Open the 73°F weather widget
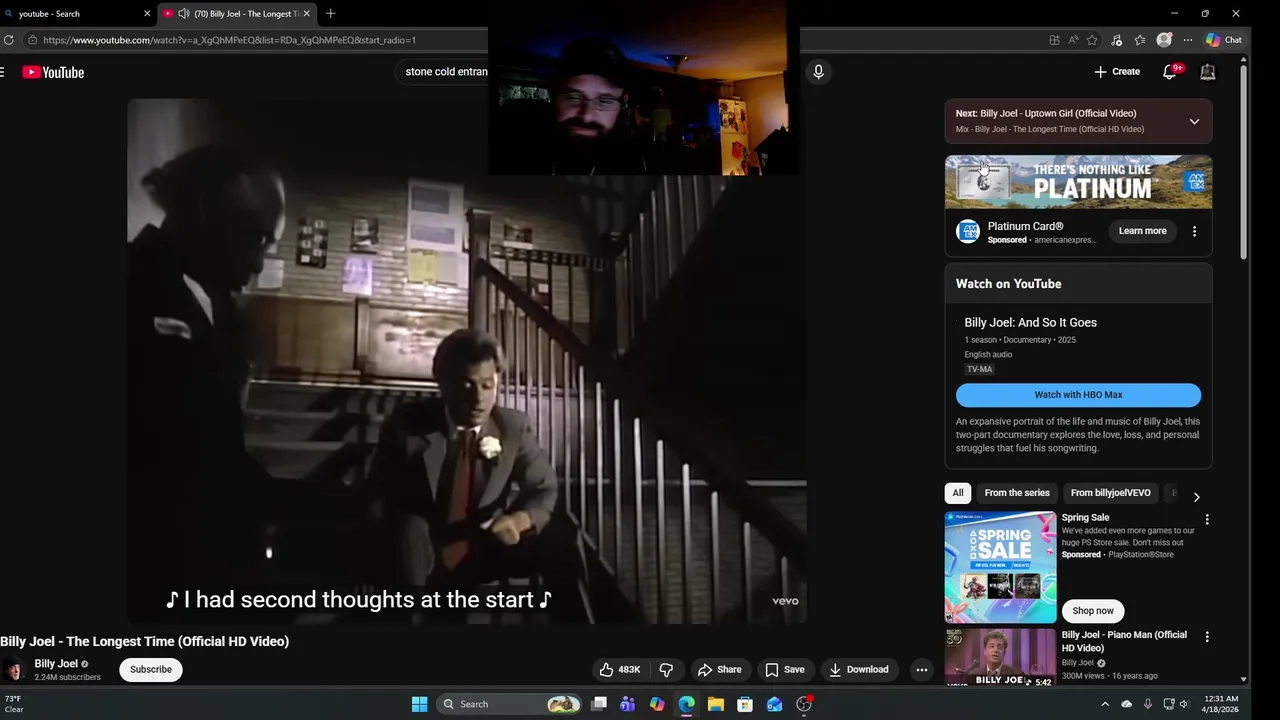Screen dimensions: 1280x720 pos(14,704)
